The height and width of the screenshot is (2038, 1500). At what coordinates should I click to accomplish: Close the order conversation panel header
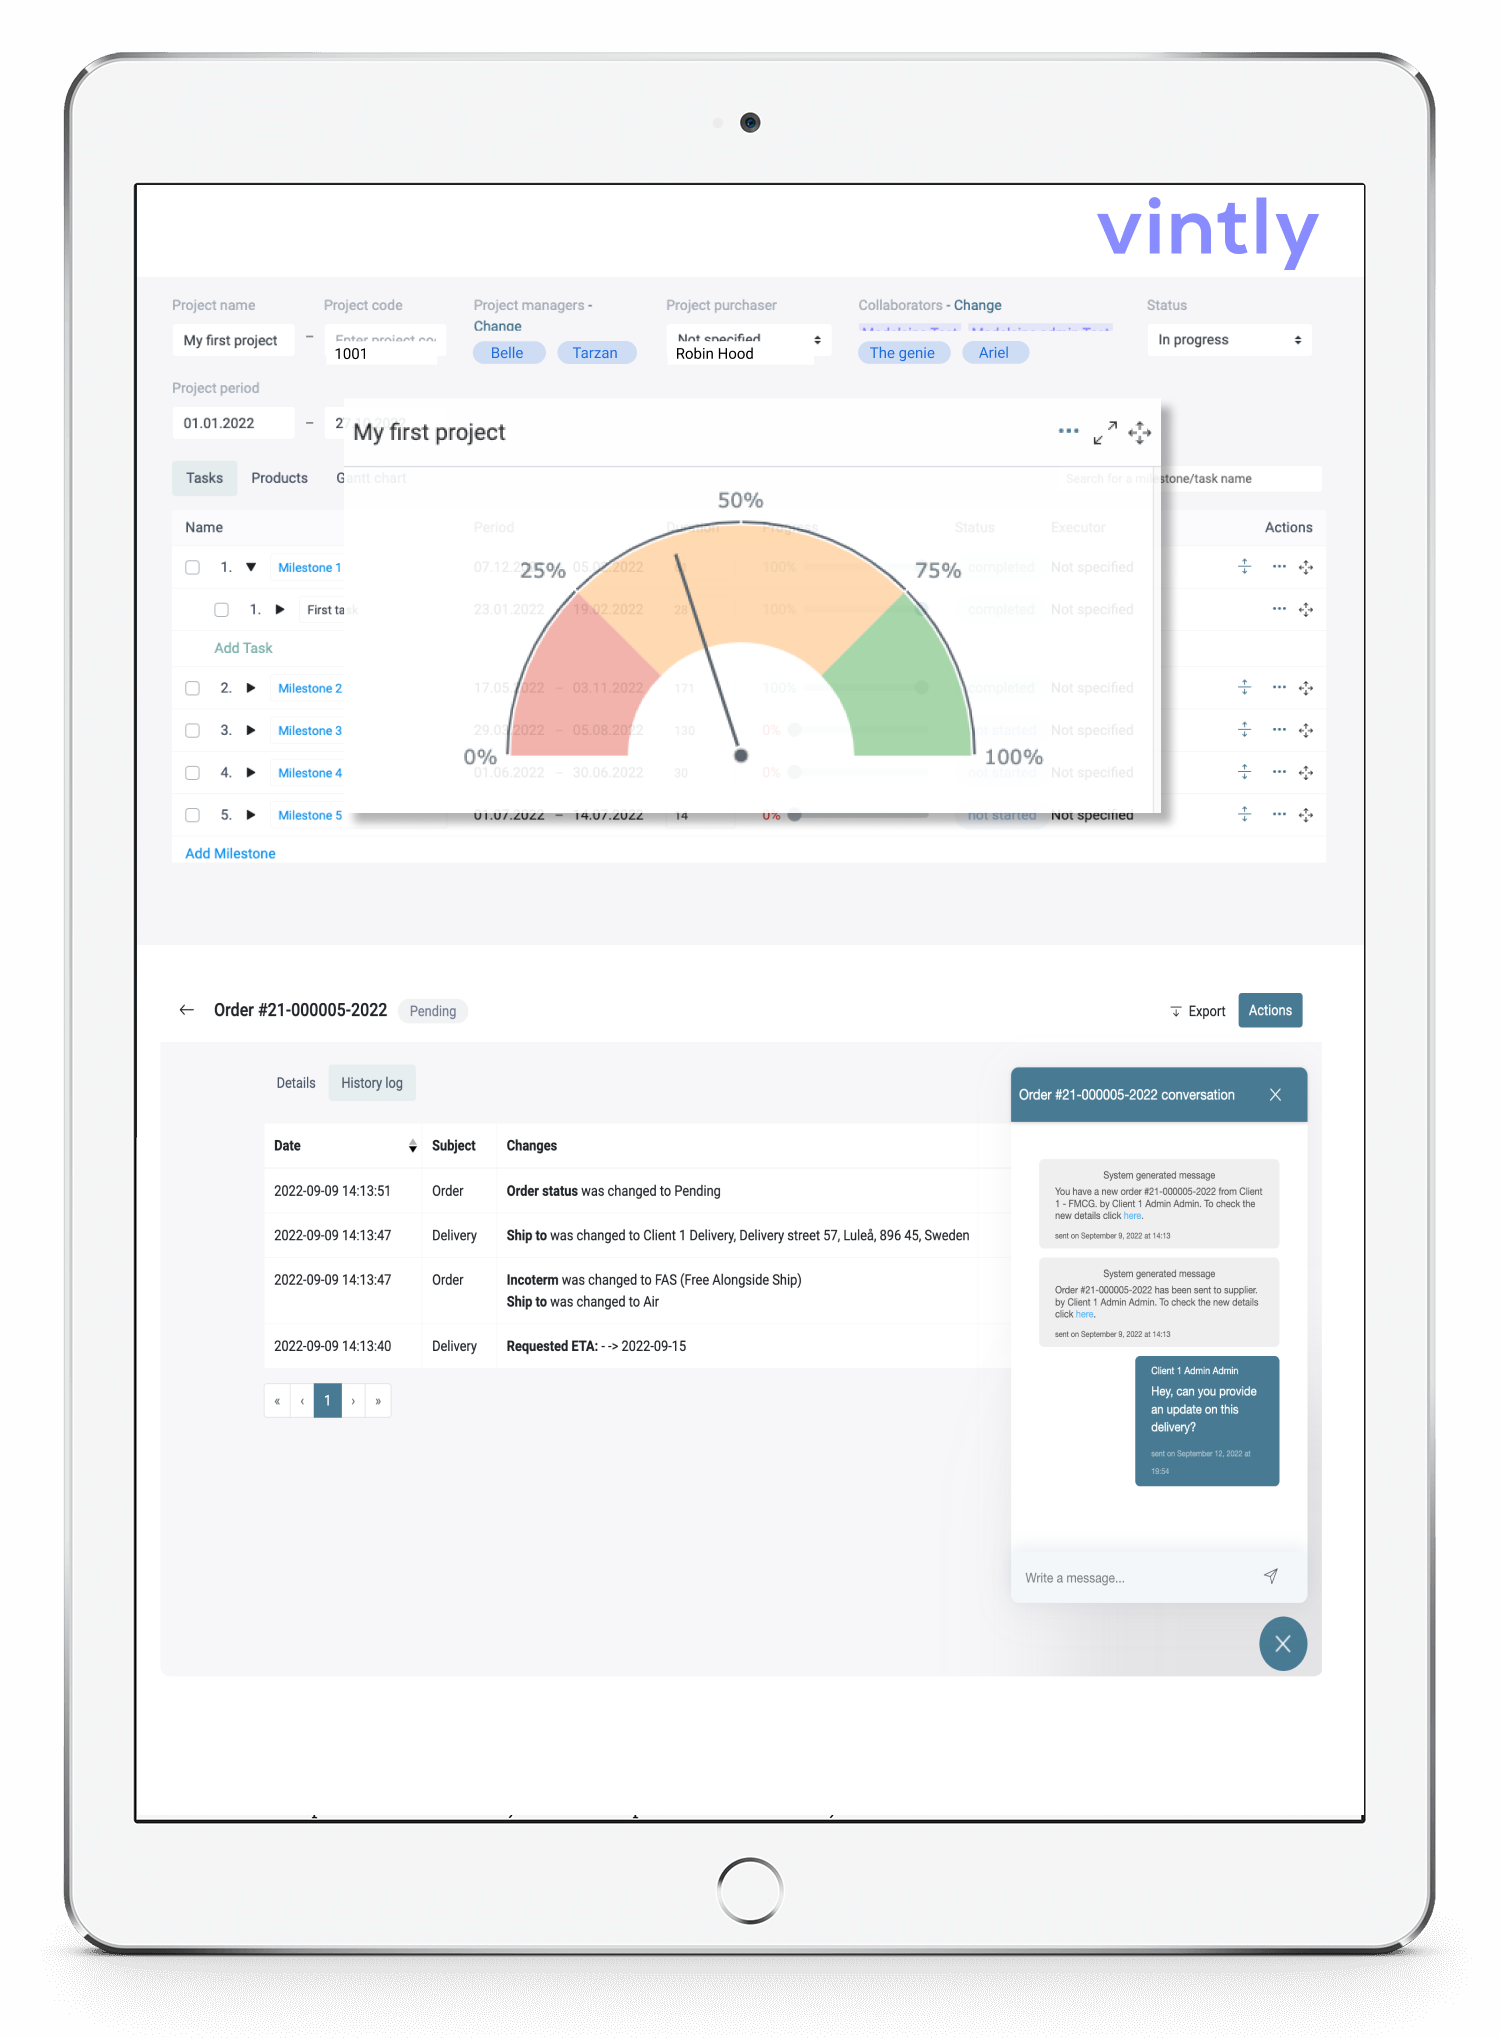click(1275, 1095)
